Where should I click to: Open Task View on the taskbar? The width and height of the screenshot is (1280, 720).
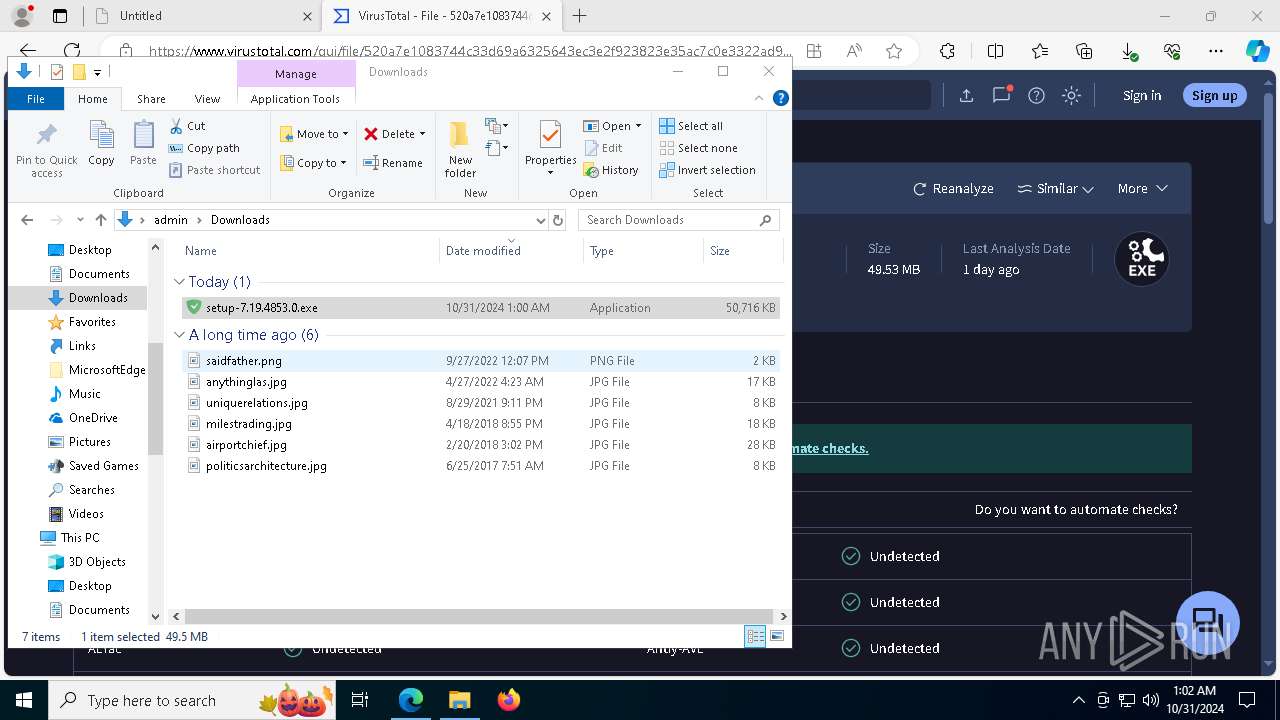click(361, 700)
